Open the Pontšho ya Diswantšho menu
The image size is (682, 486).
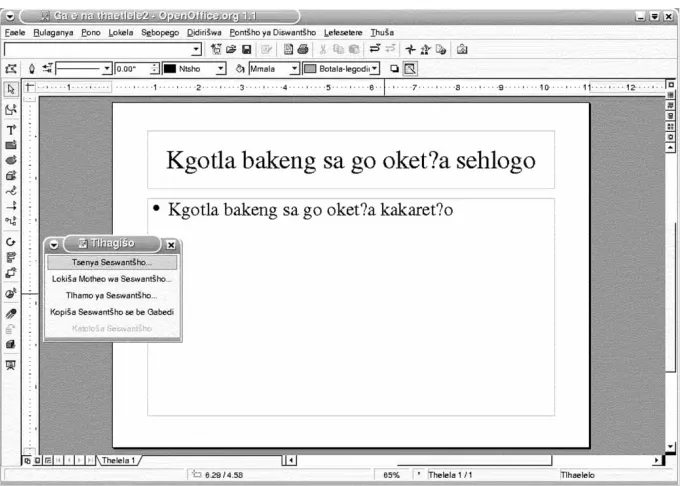273,33
